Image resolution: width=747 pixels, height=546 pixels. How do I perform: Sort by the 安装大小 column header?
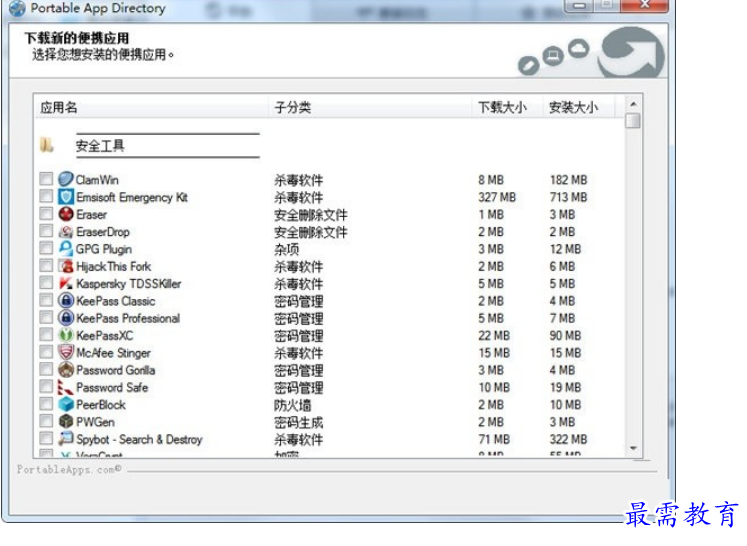point(579,107)
